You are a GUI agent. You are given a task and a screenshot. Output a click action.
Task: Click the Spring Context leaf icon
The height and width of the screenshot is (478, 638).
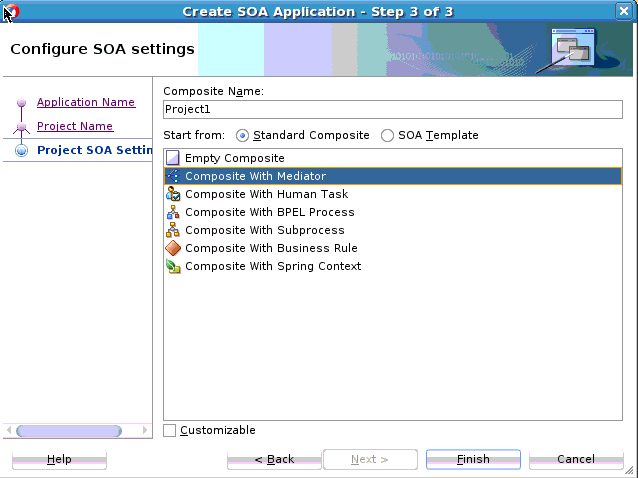point(173,266)
